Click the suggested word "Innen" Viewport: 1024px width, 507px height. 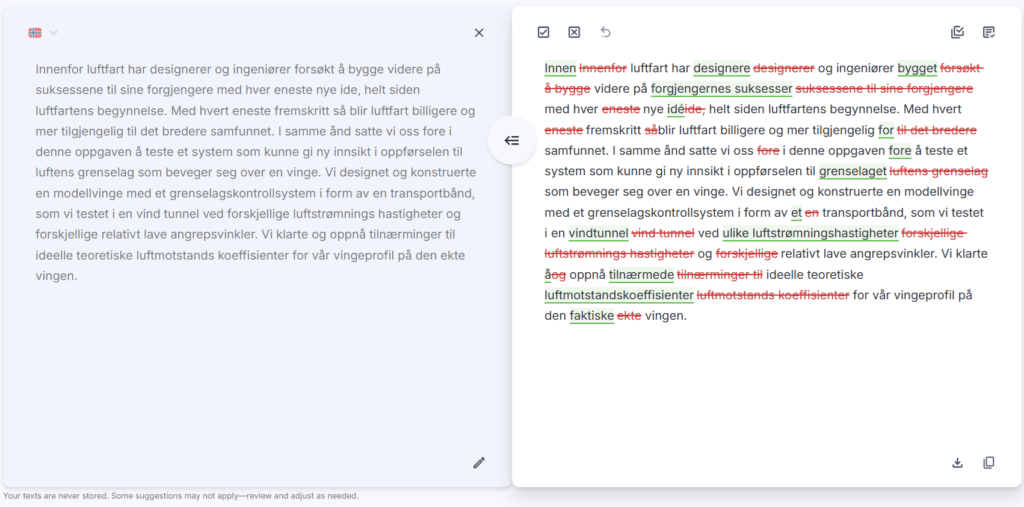point(560,68)
